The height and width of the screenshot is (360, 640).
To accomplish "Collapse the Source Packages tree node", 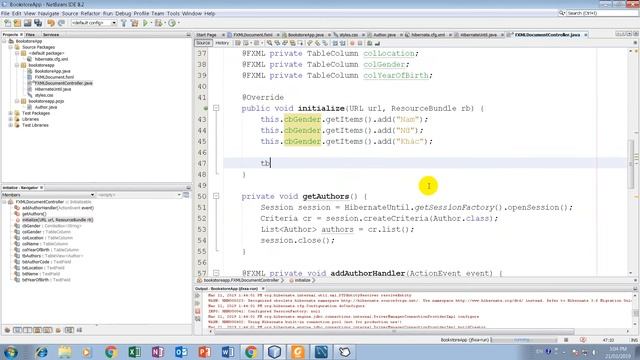I will click(11, 47).
